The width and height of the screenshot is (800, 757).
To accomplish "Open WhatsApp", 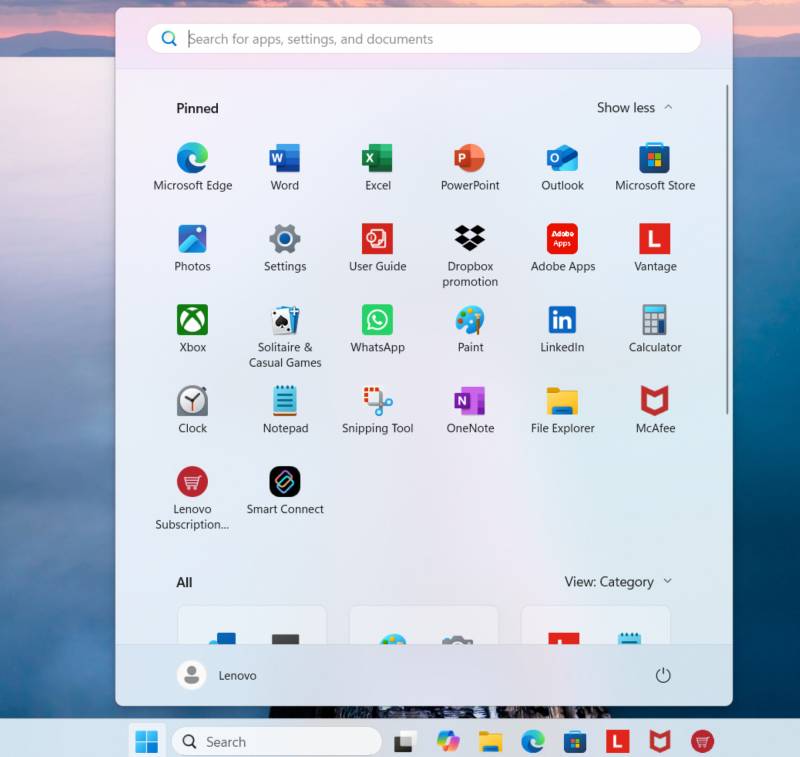I will point(378,329).
